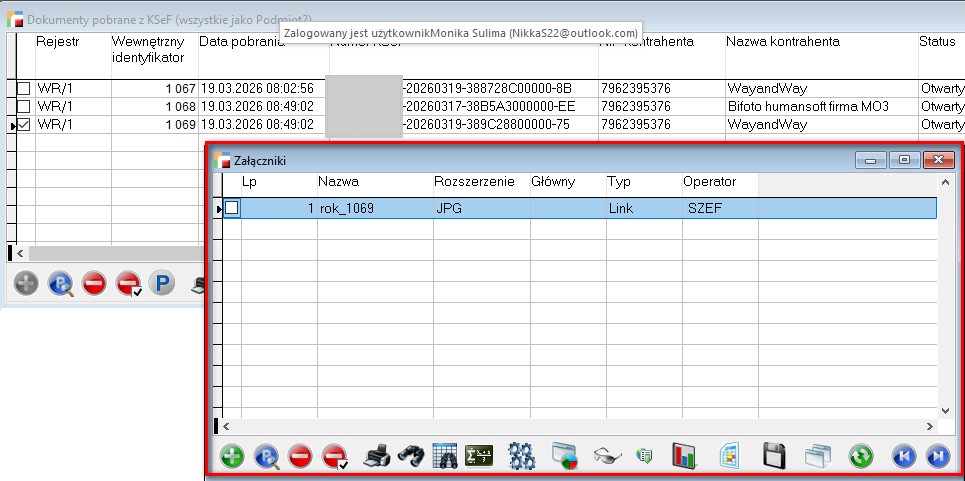Click the red bar chart icon
This screenshot has height=481, width=965.
point(684,456)
